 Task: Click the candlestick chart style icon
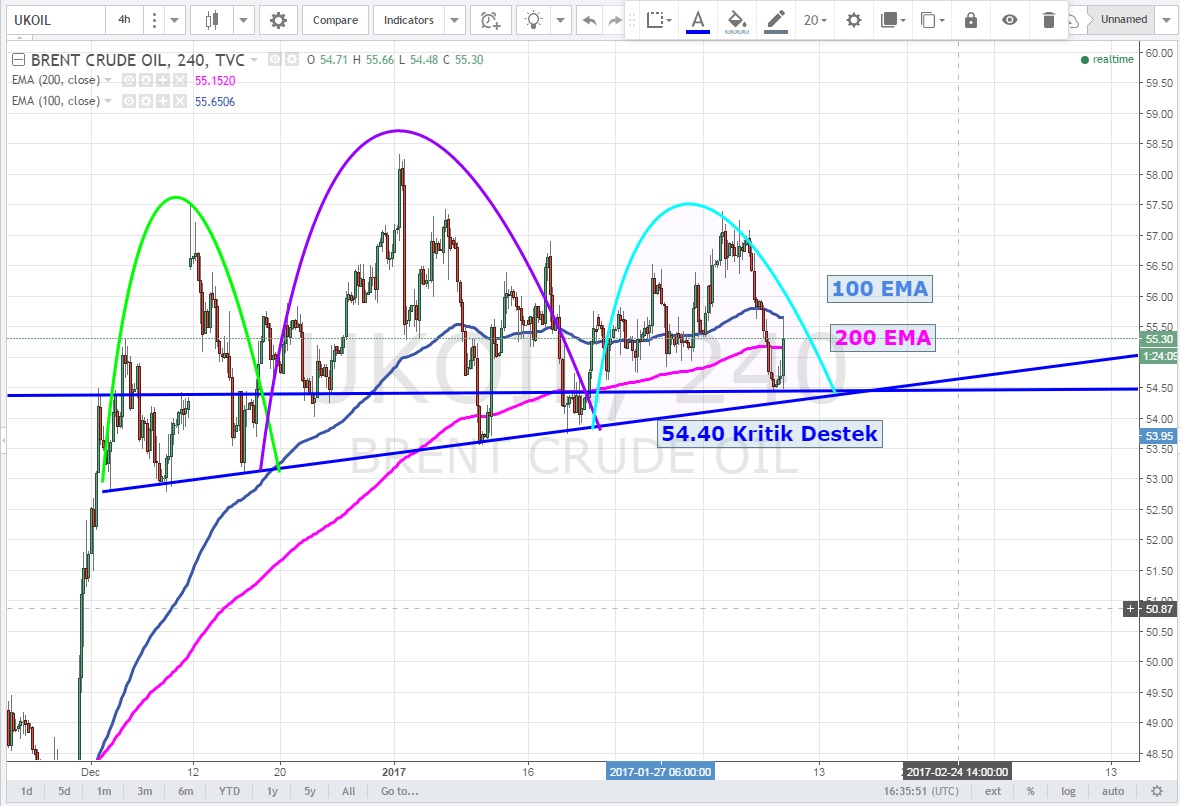pos(211,20)
